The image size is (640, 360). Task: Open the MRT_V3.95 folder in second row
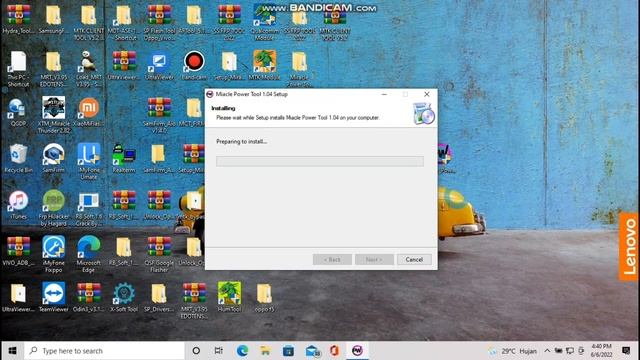53,69
